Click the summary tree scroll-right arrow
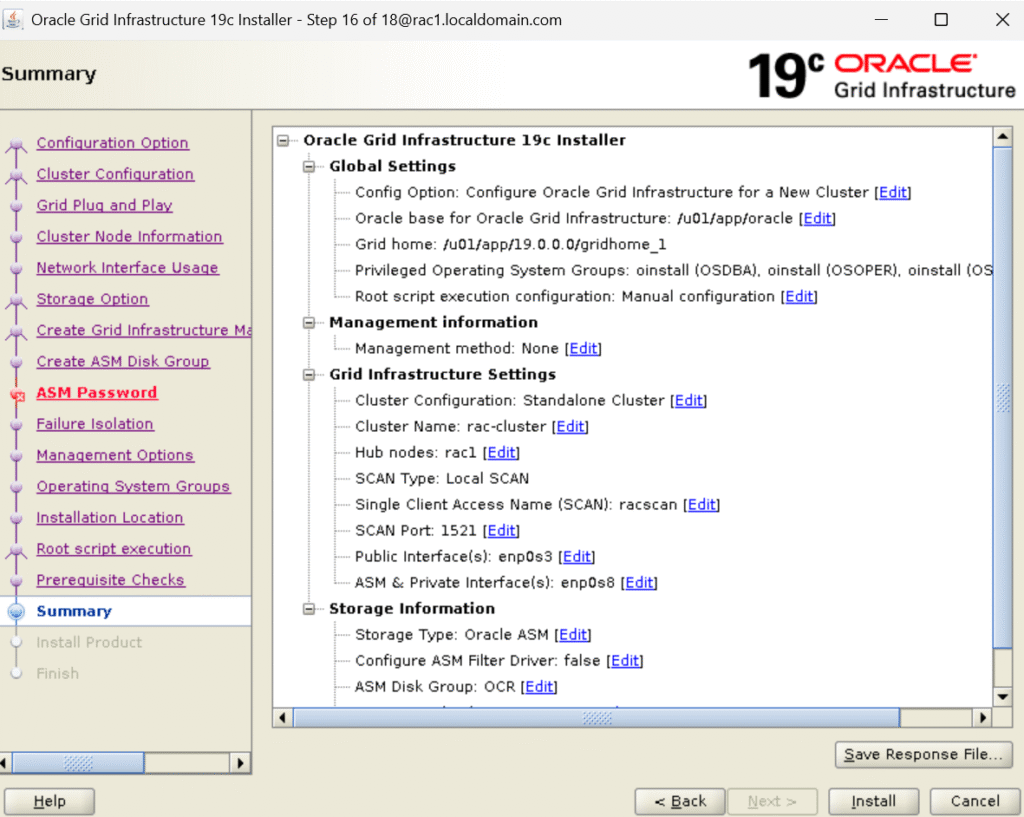The image size is (1024, 817). (x=982, y=718)
